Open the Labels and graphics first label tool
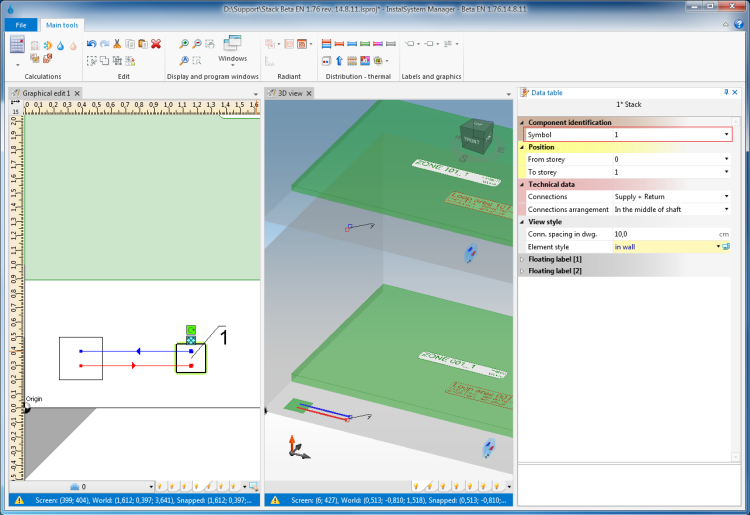The image size is (750, 515). tap(409, 44)
